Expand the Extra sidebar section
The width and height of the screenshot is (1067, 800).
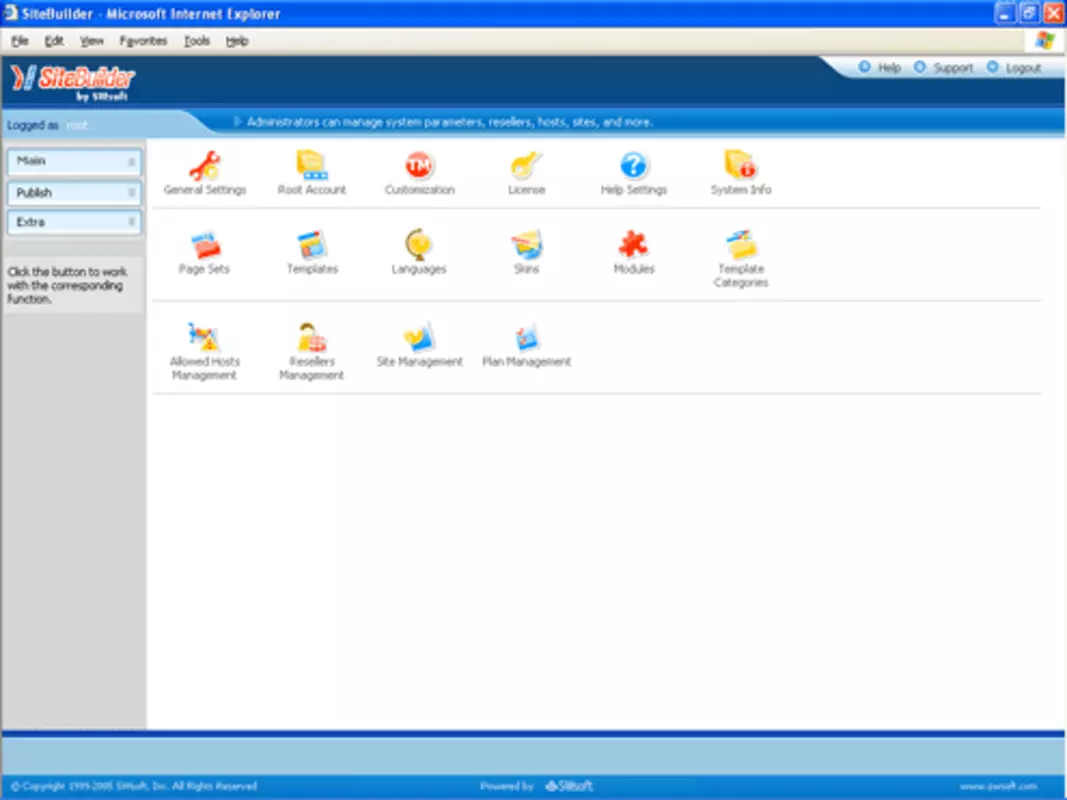(x=74, y=222)
